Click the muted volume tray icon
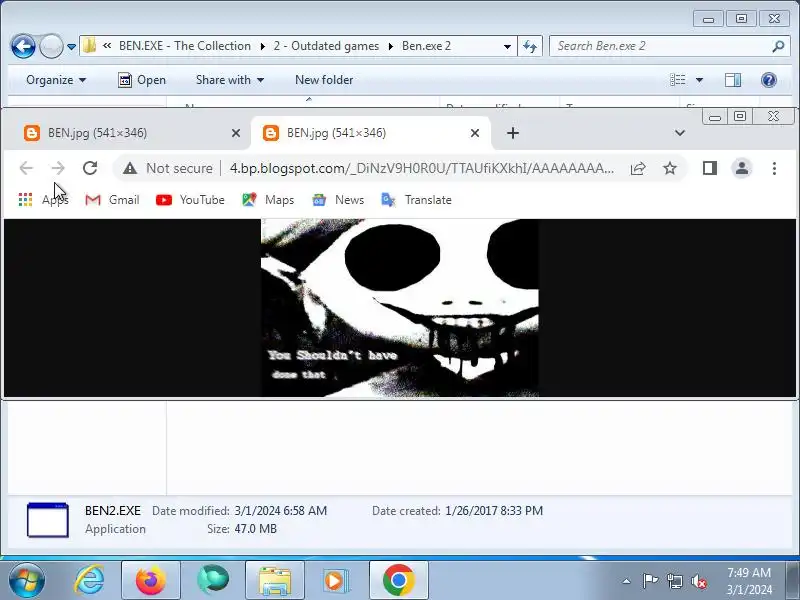 (698, 581)
